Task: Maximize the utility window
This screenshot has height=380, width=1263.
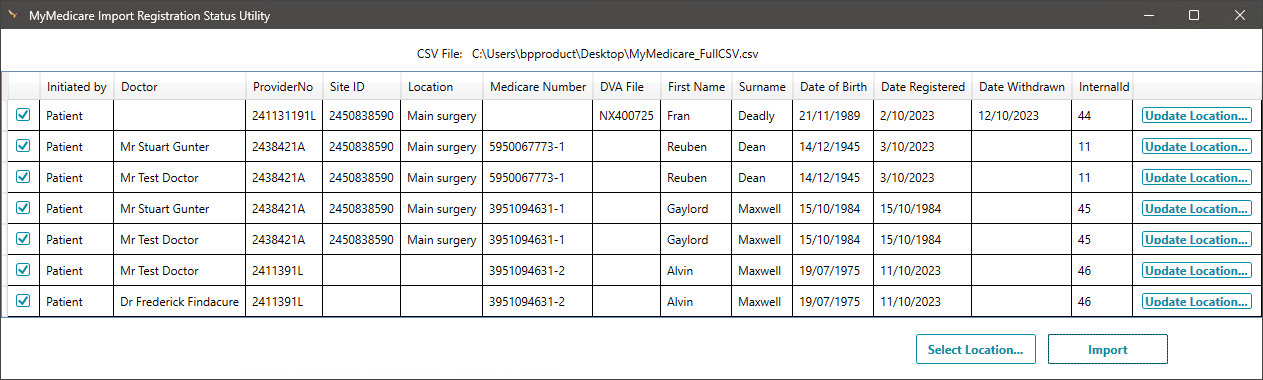Action: coord(1193,16)
